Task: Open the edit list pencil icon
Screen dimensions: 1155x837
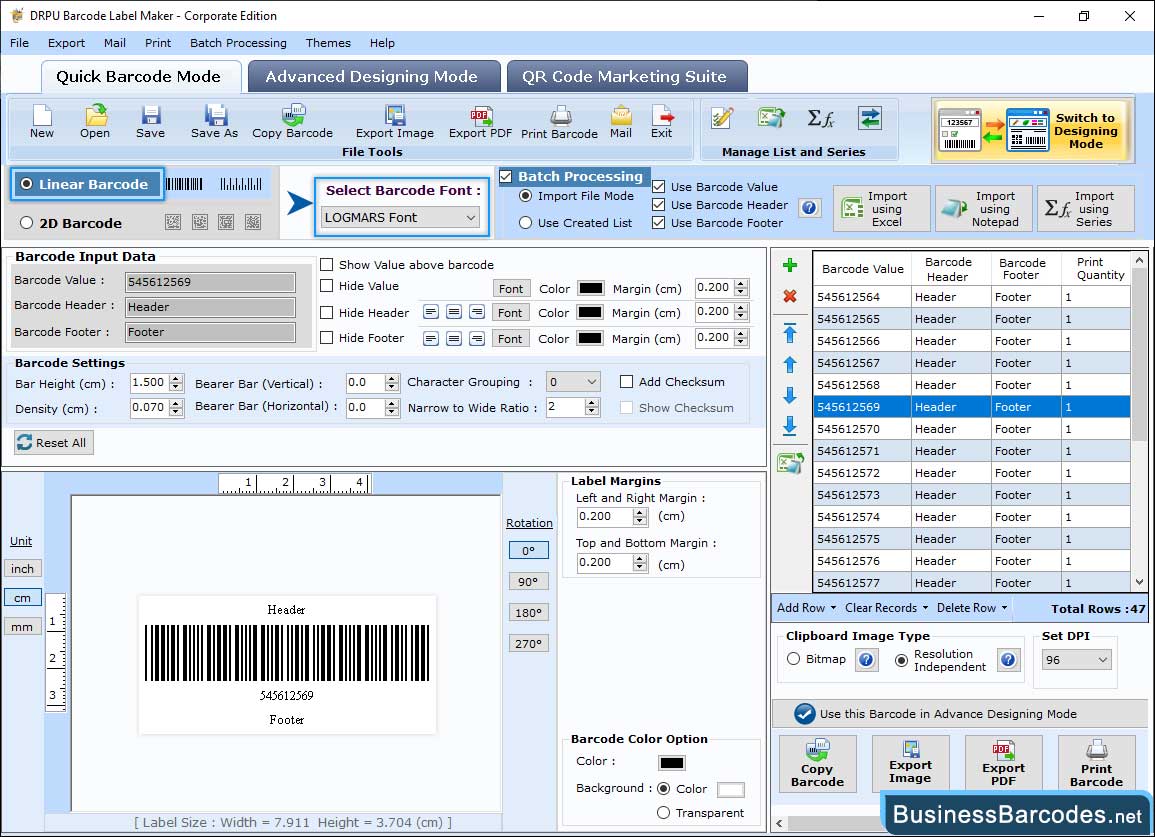Action: (722, 118)
